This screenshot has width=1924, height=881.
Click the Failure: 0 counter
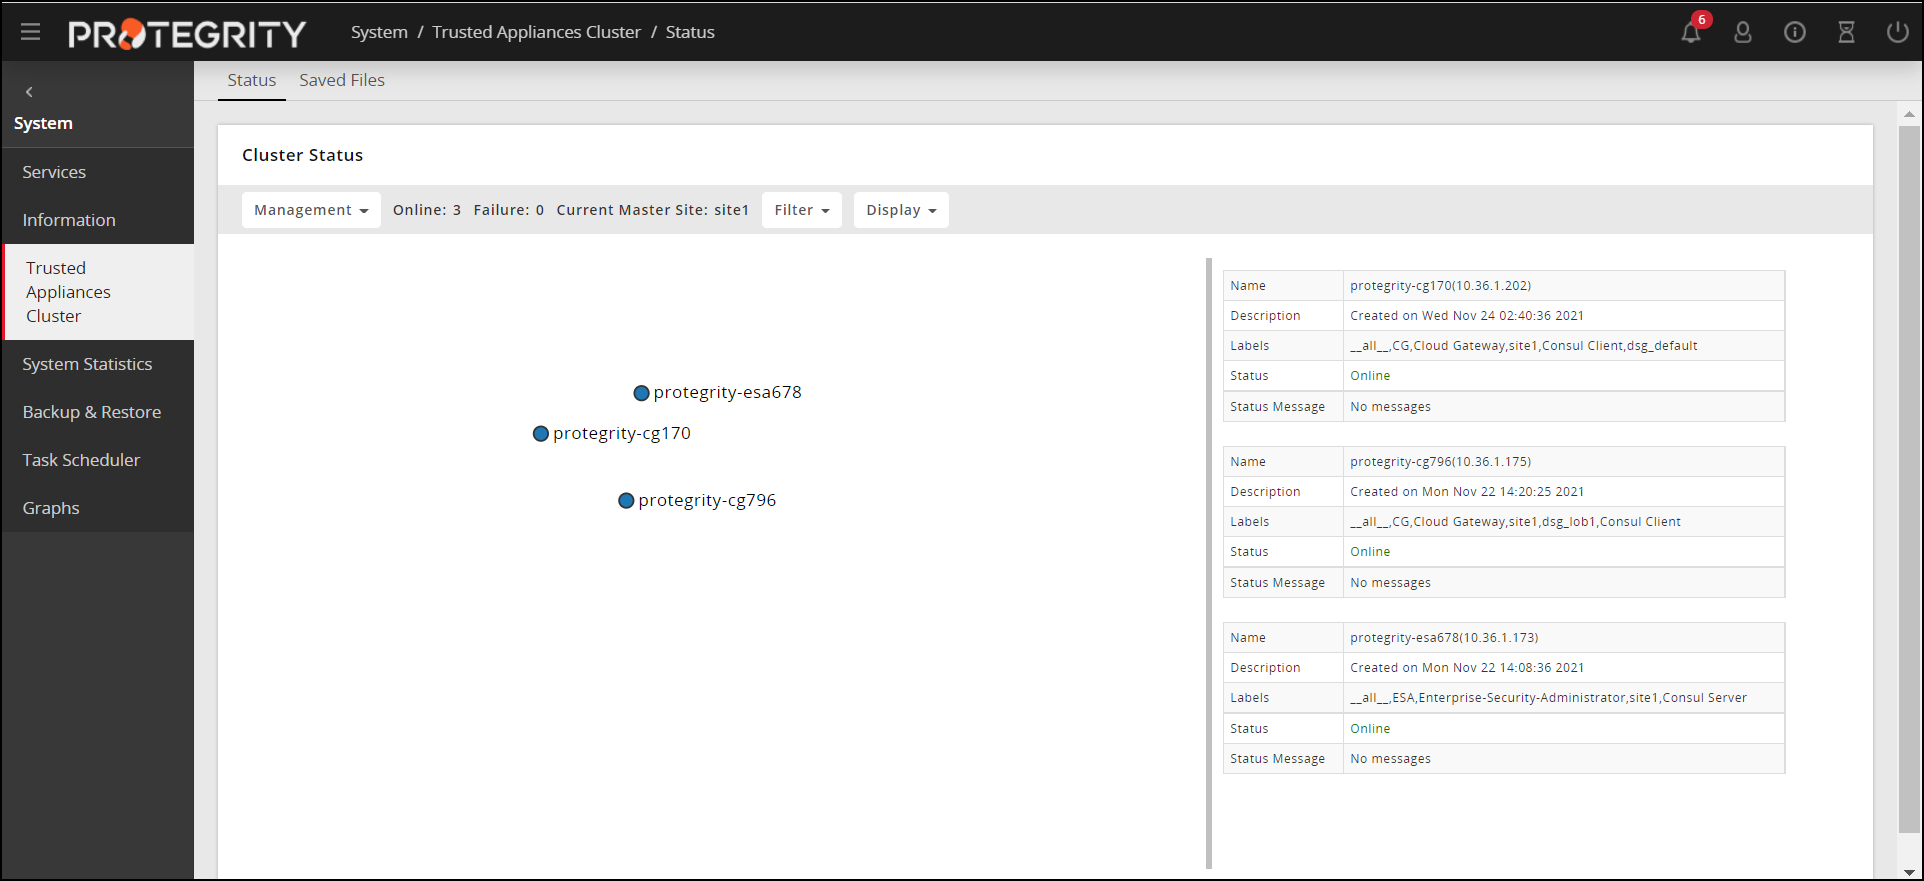point(509,210)
